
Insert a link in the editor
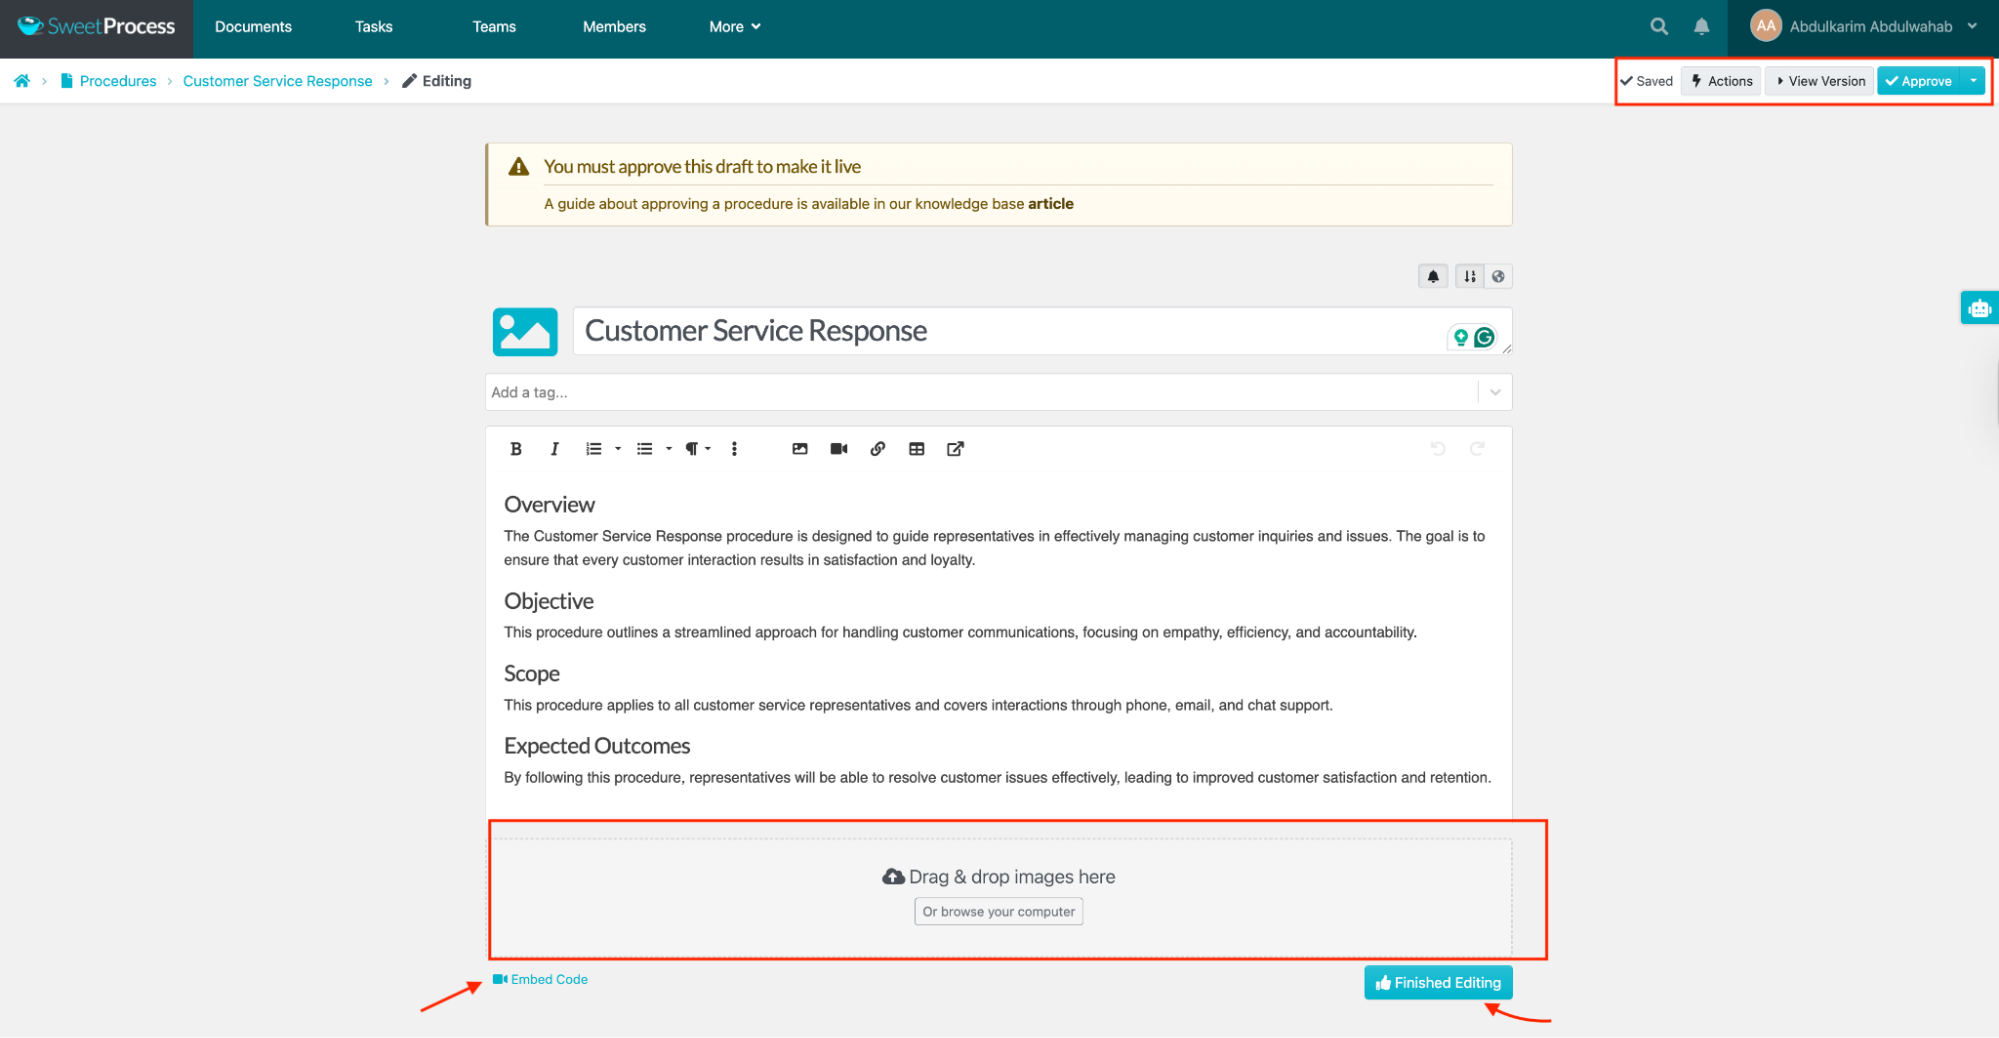pos(877,449)
